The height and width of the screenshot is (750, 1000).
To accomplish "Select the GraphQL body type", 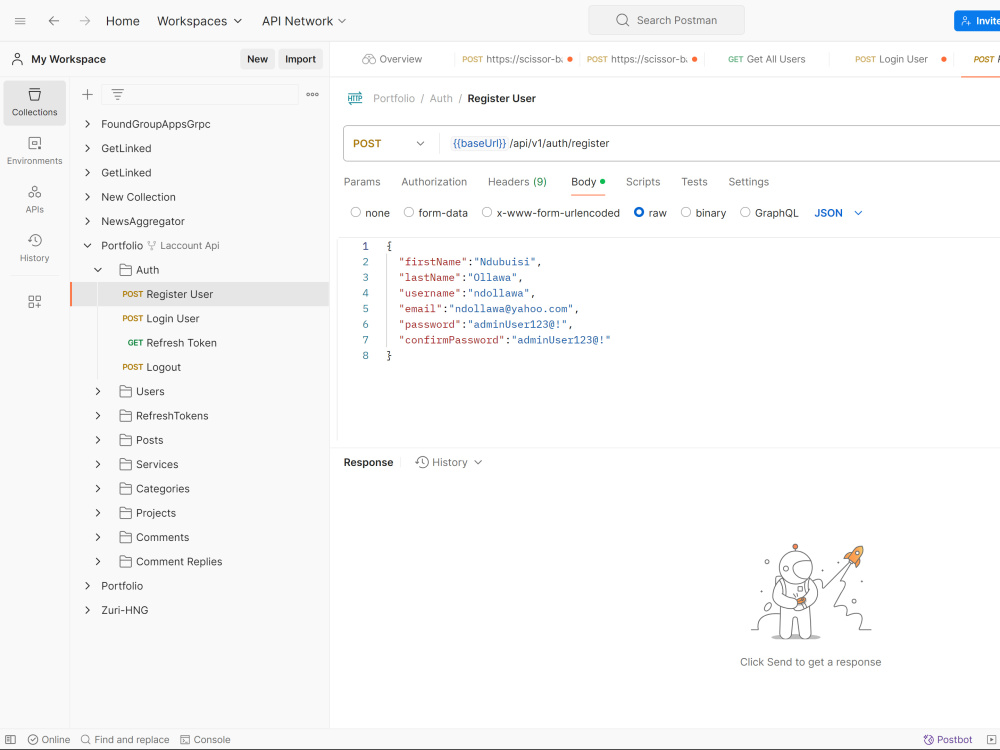I will point(746,212).
